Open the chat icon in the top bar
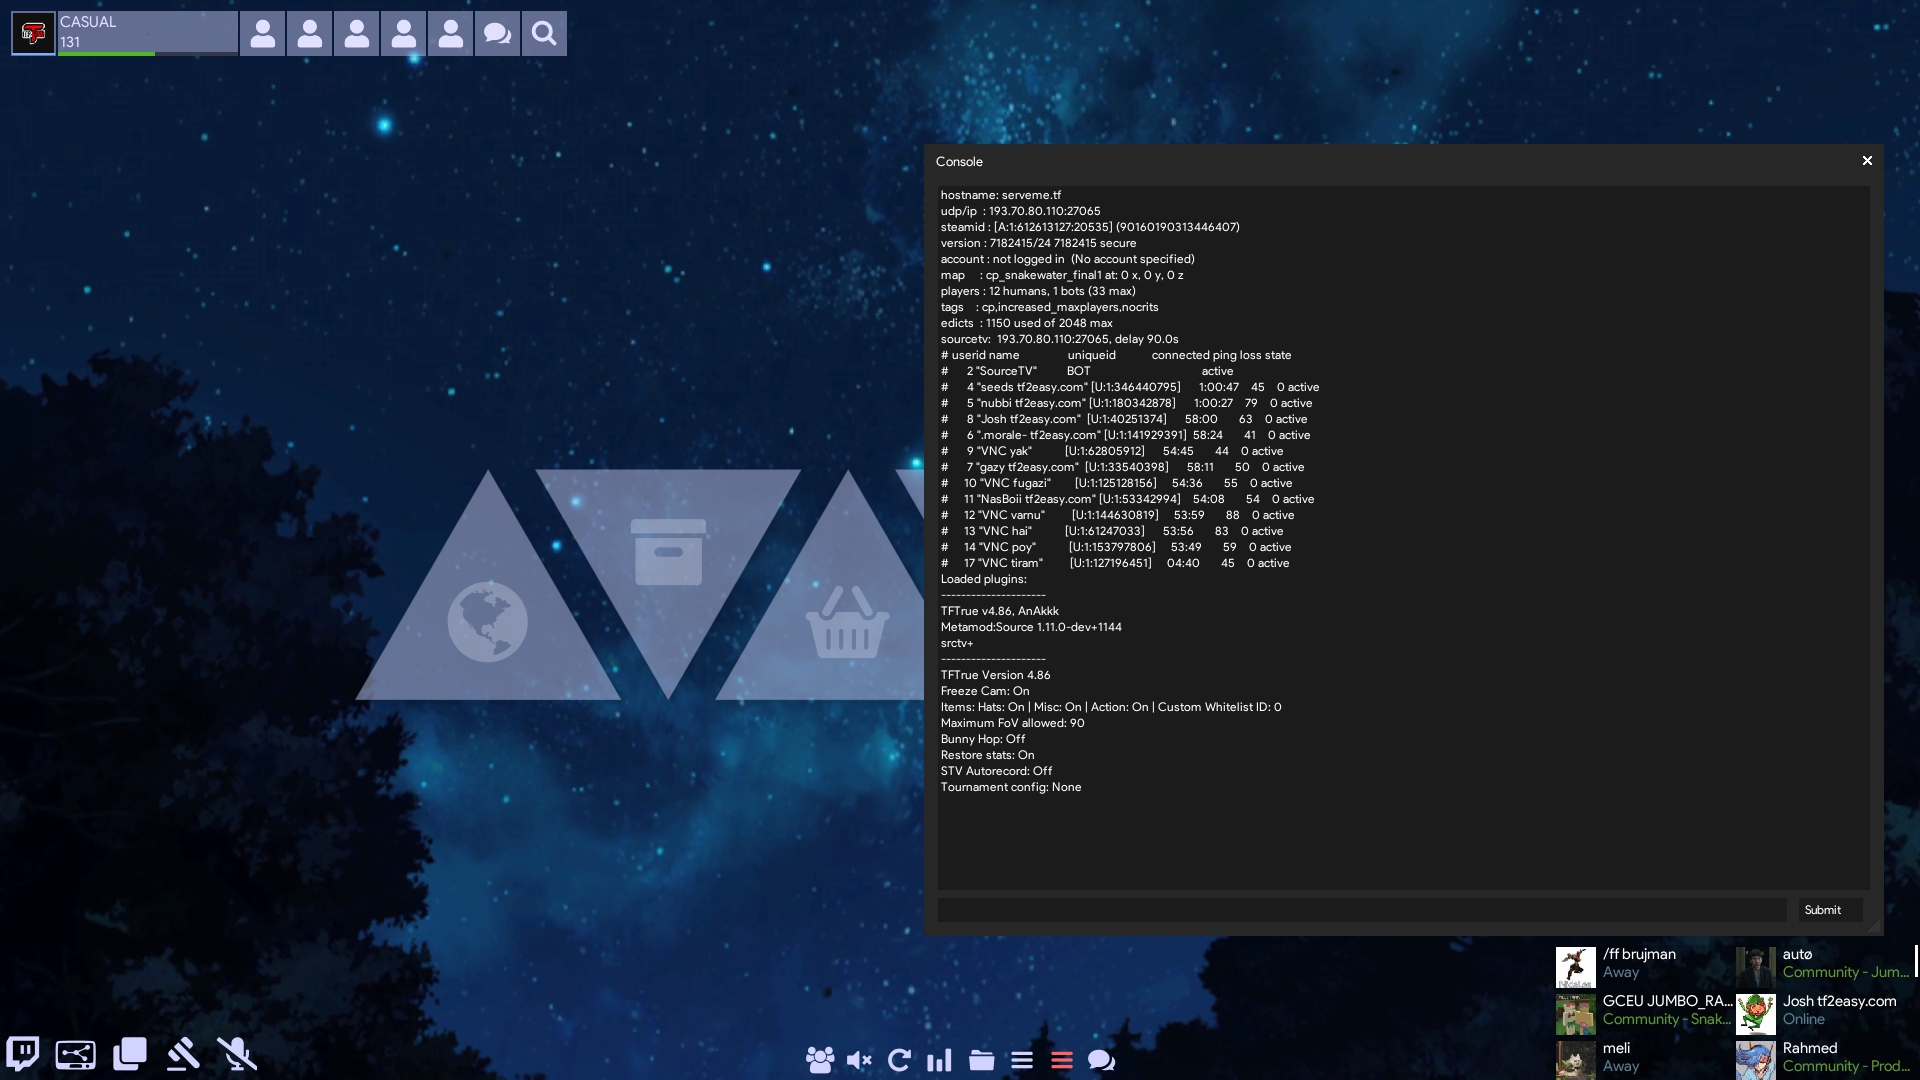This screenshot has width=1920, height=1080. 497,34
